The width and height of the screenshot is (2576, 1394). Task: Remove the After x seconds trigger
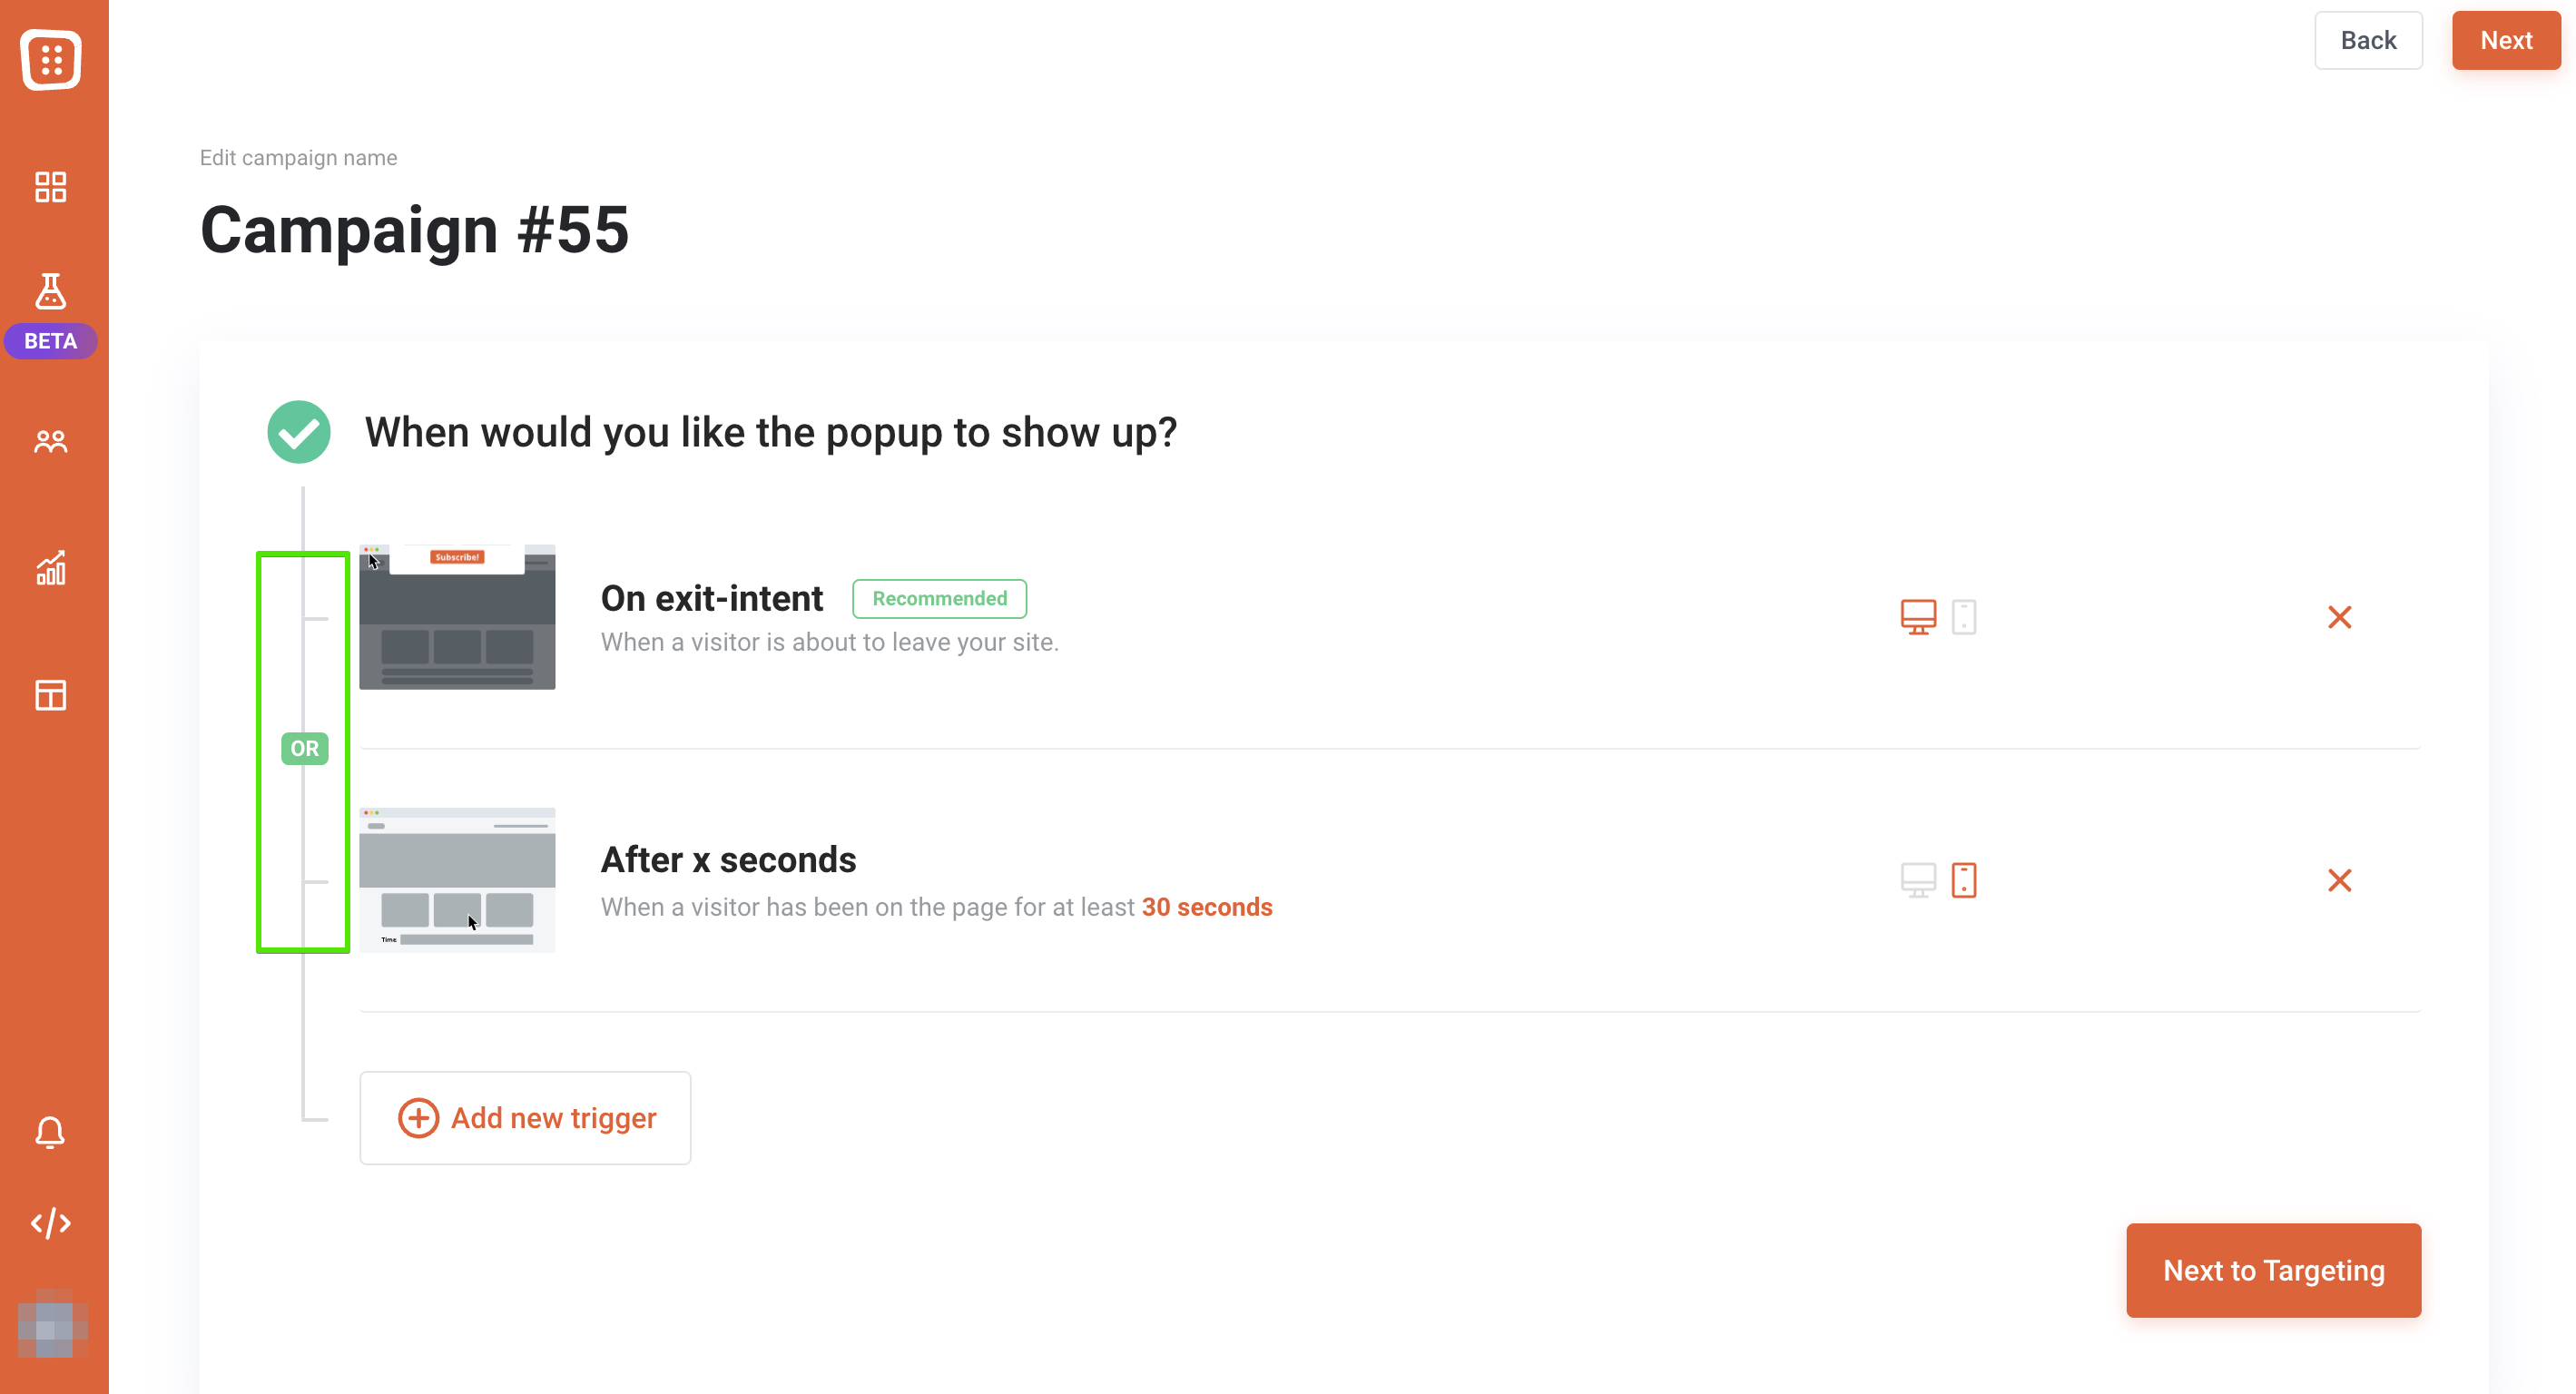point(2340,880)
